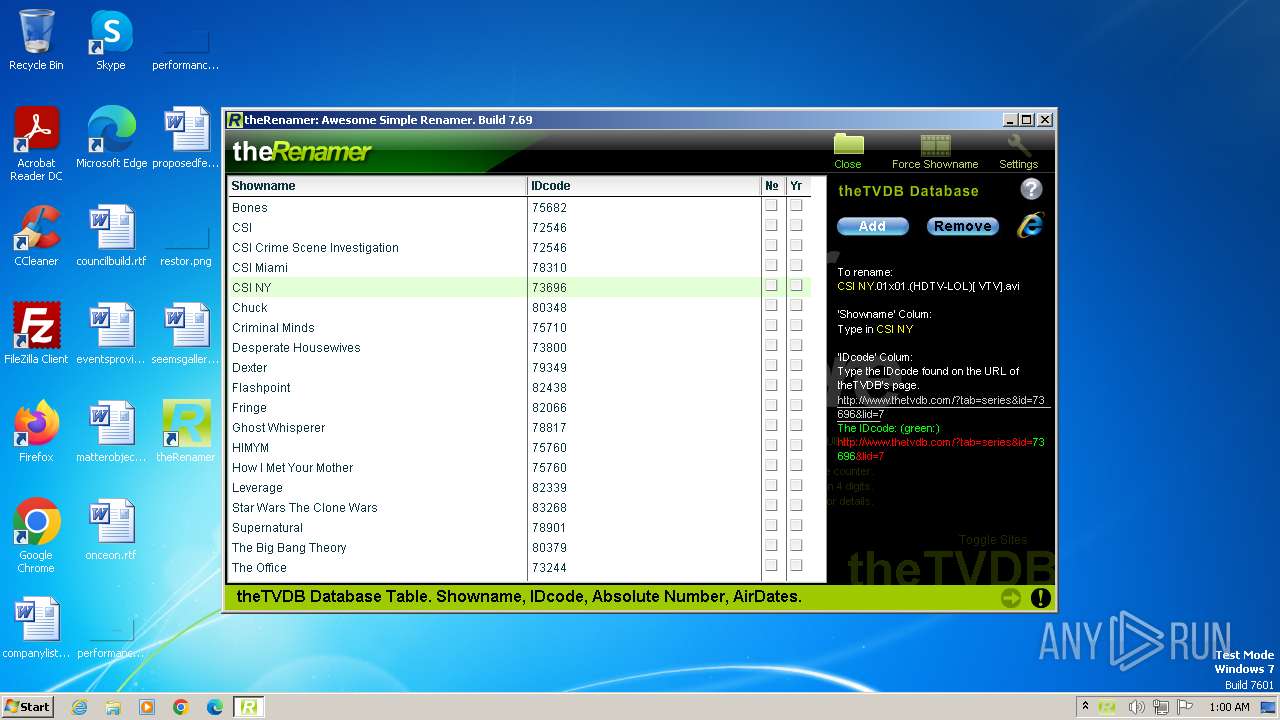The height and width of the screenshot is (720, 1280).
Task: Select the Flashpoint row
Action: tap(519, 387)
